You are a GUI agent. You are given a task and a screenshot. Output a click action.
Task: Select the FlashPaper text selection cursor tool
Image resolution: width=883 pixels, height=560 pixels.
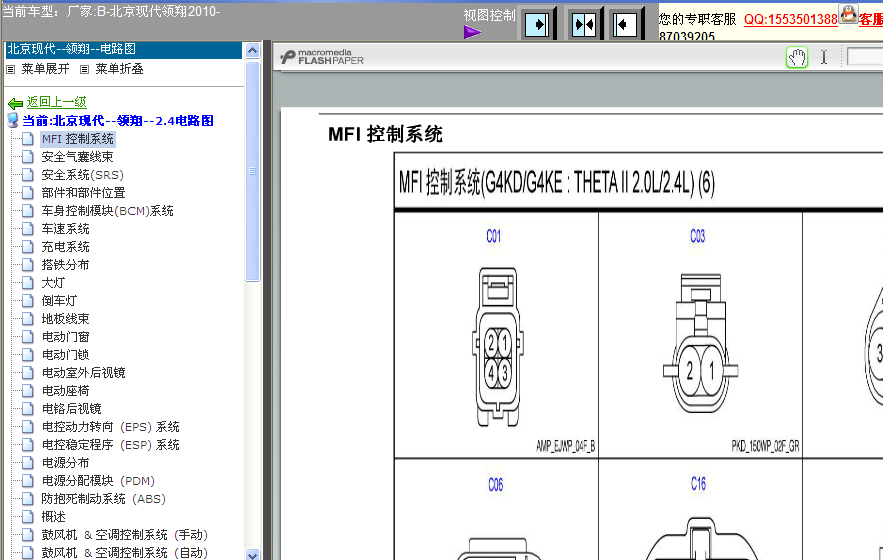coord(824,57)
